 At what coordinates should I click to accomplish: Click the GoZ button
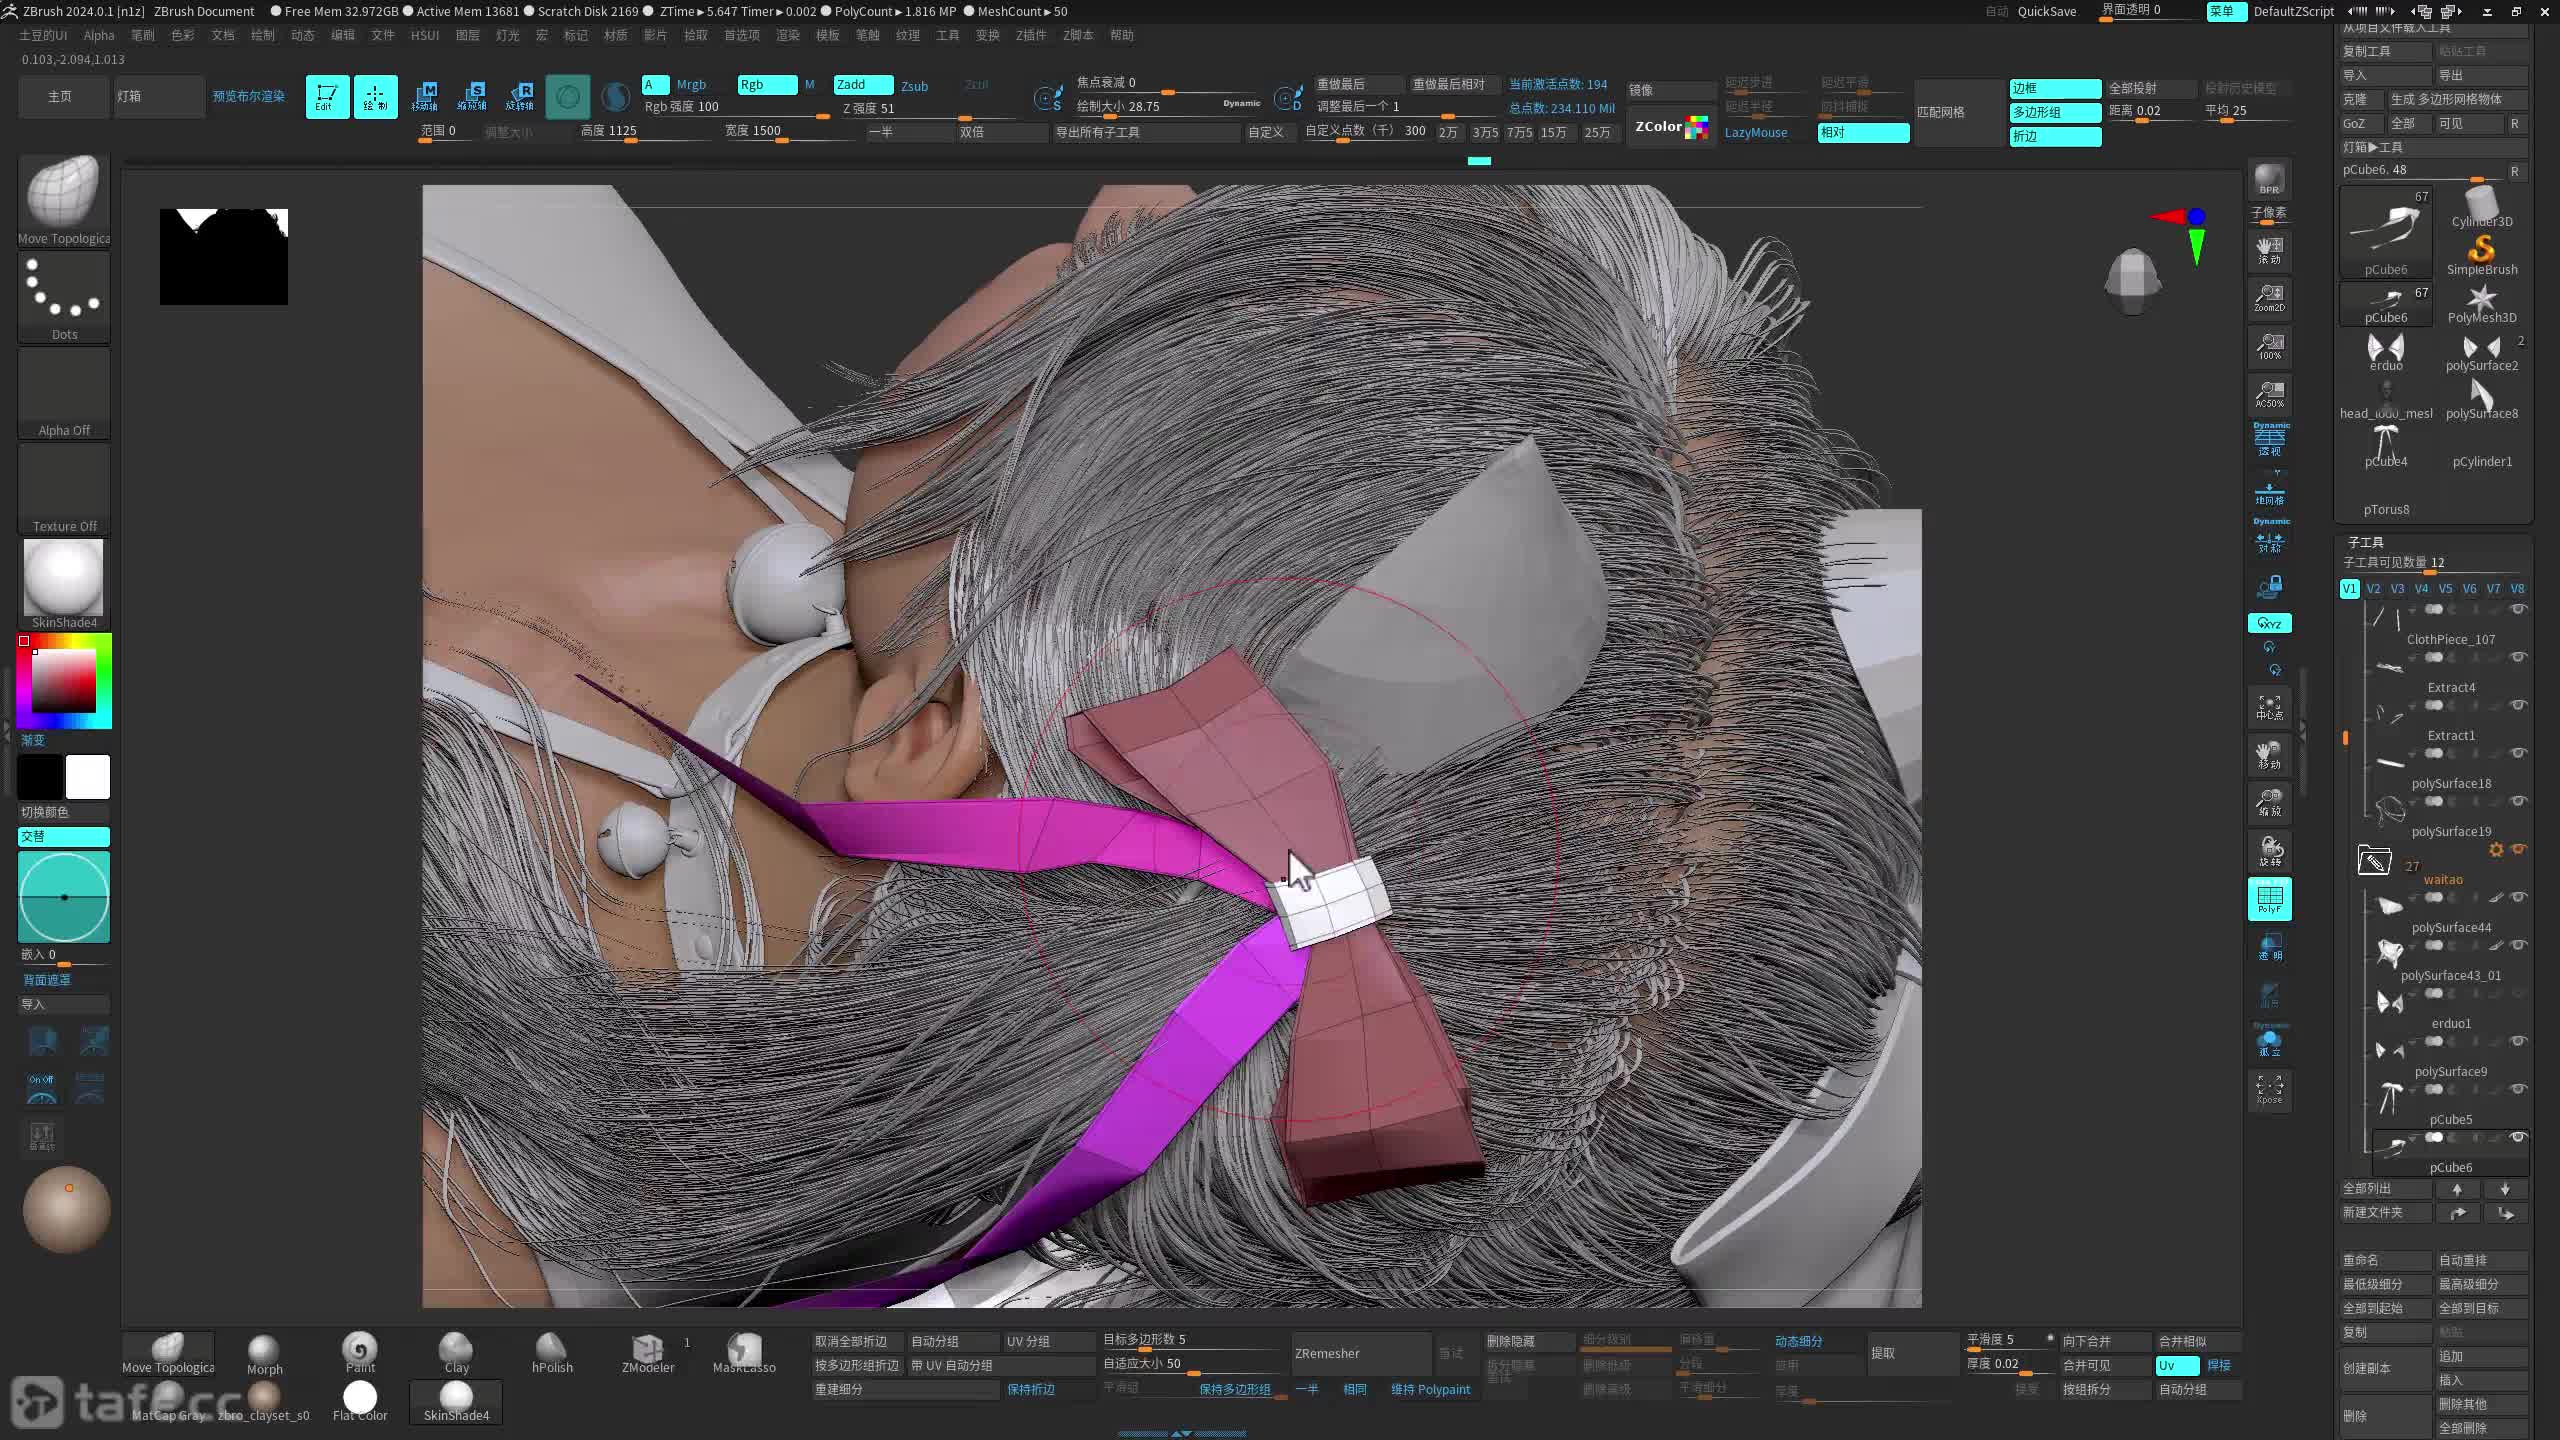click(2359, 123)
